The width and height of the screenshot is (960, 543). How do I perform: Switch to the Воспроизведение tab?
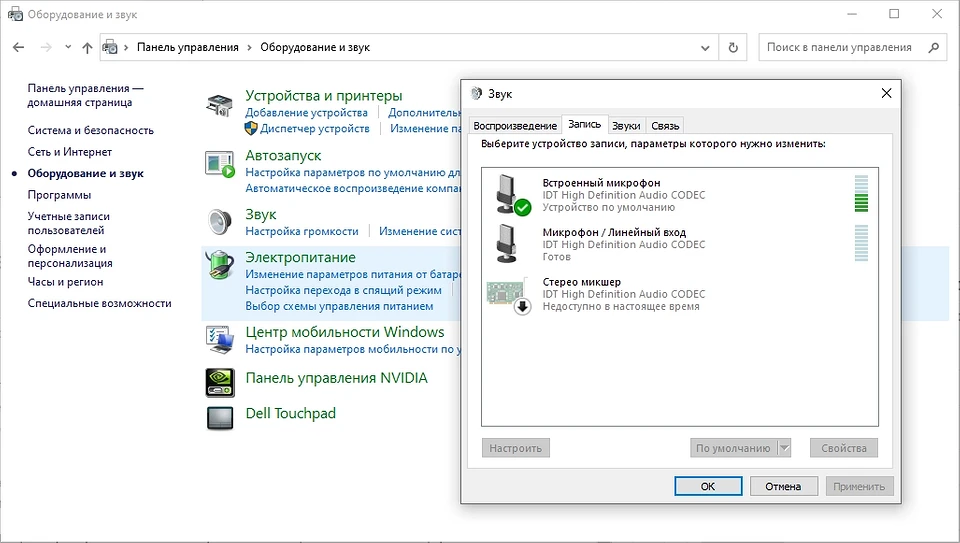pyautogui.click(x=515, y=125)
